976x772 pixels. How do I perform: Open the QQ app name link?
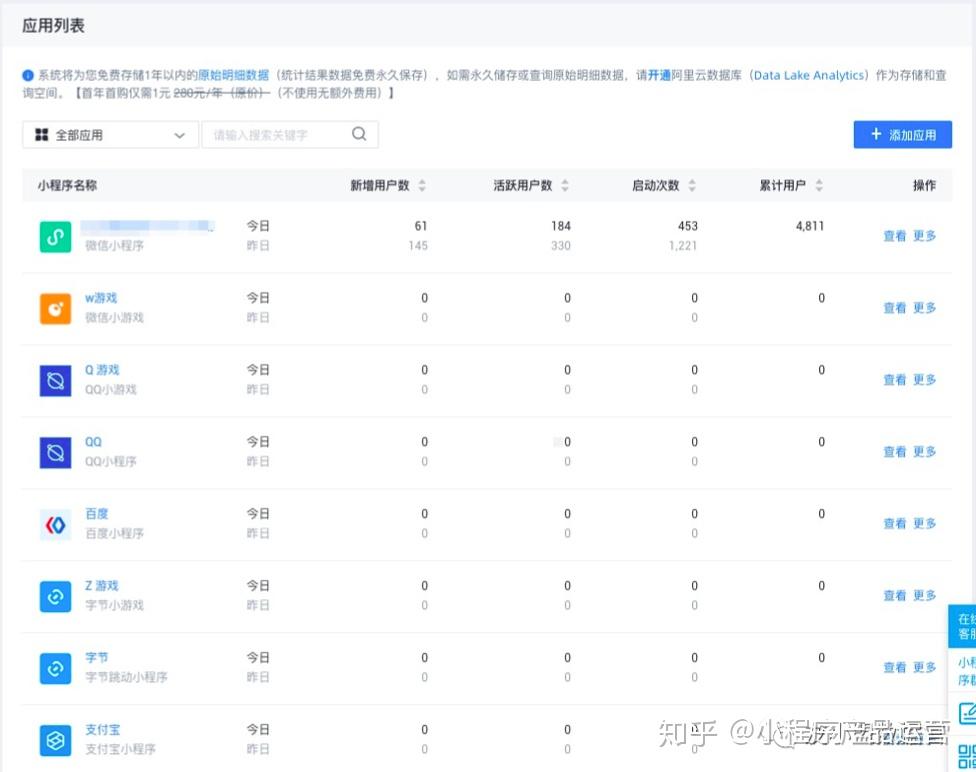(x=93, y=442)
